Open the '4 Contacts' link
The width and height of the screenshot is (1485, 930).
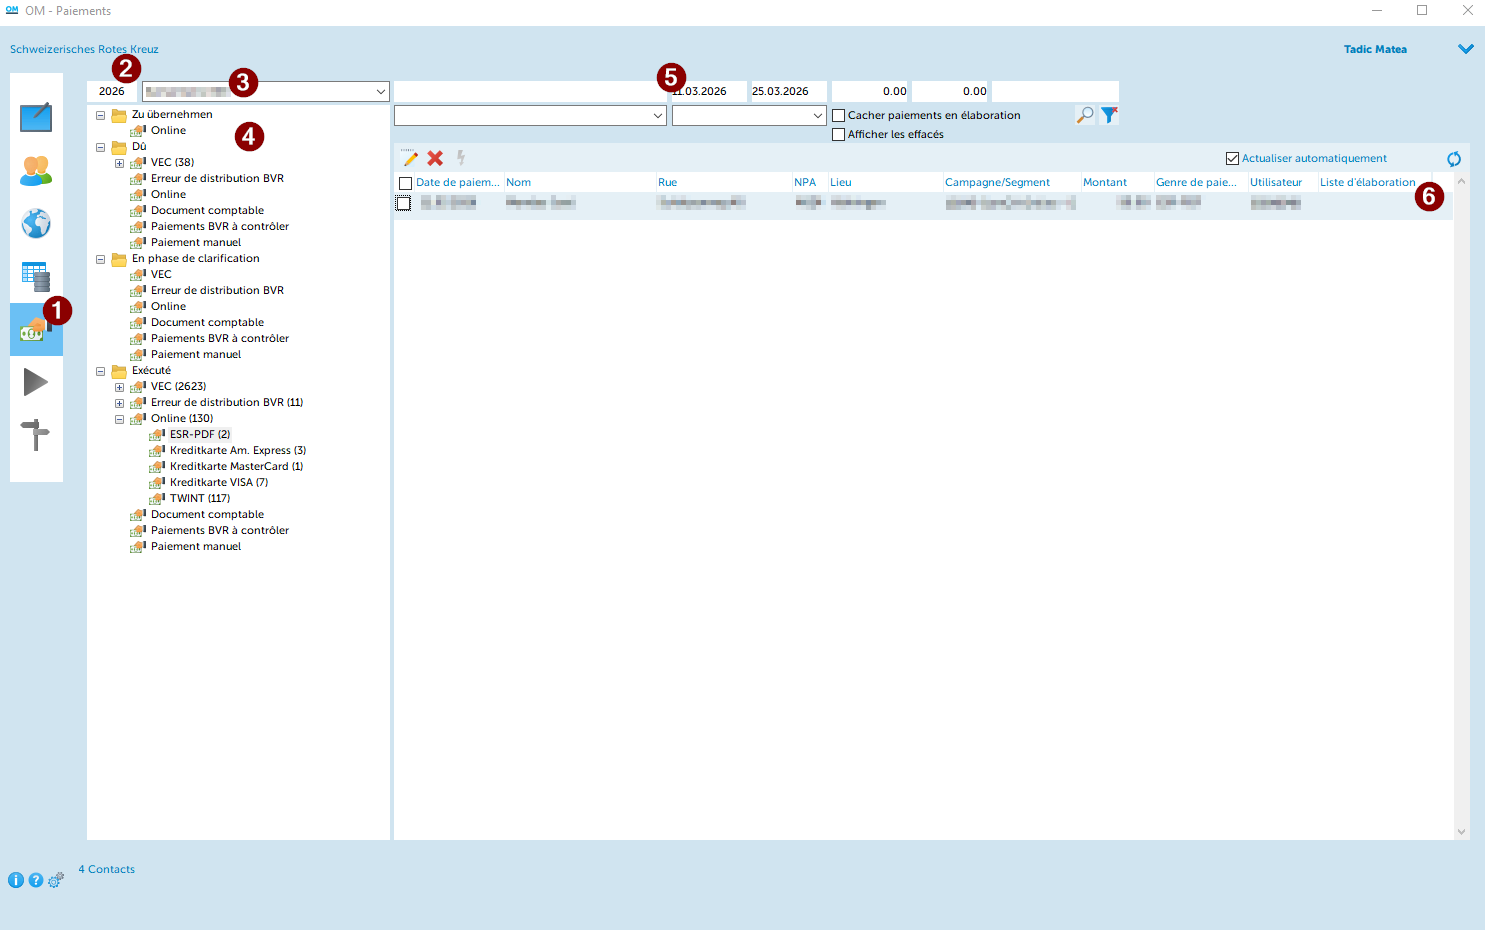[x=107, y=869]
